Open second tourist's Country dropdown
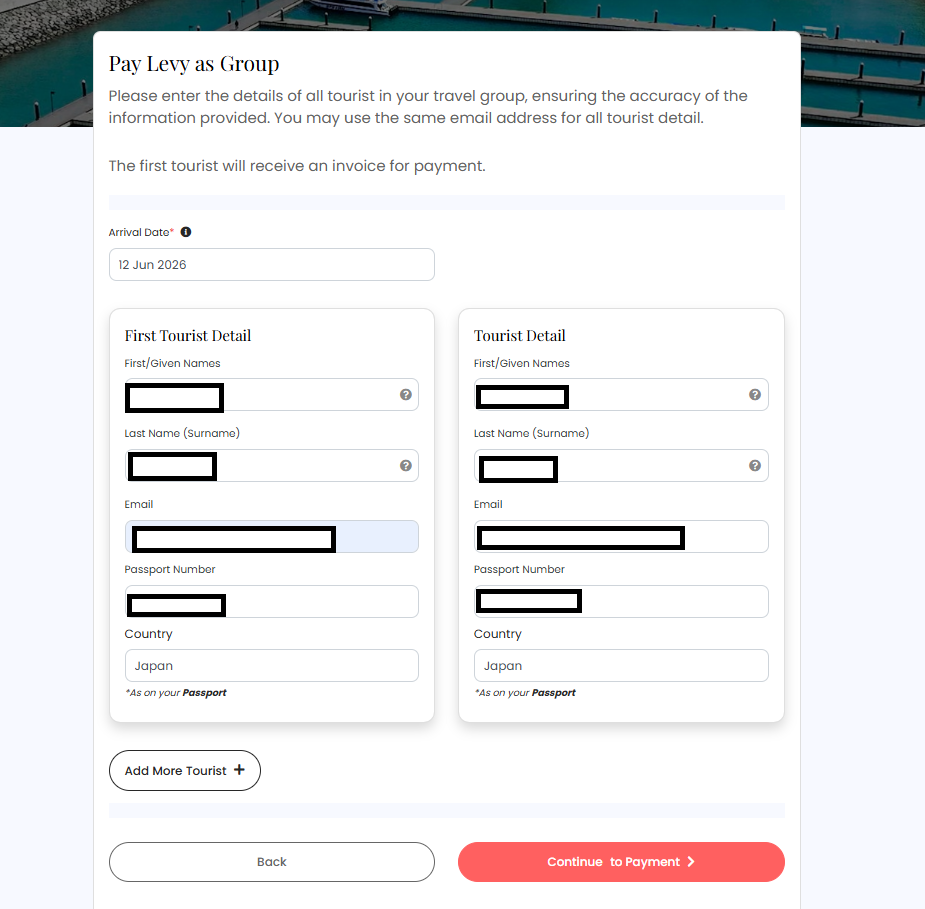The image size is (925, 909). [x=621, y=665]
